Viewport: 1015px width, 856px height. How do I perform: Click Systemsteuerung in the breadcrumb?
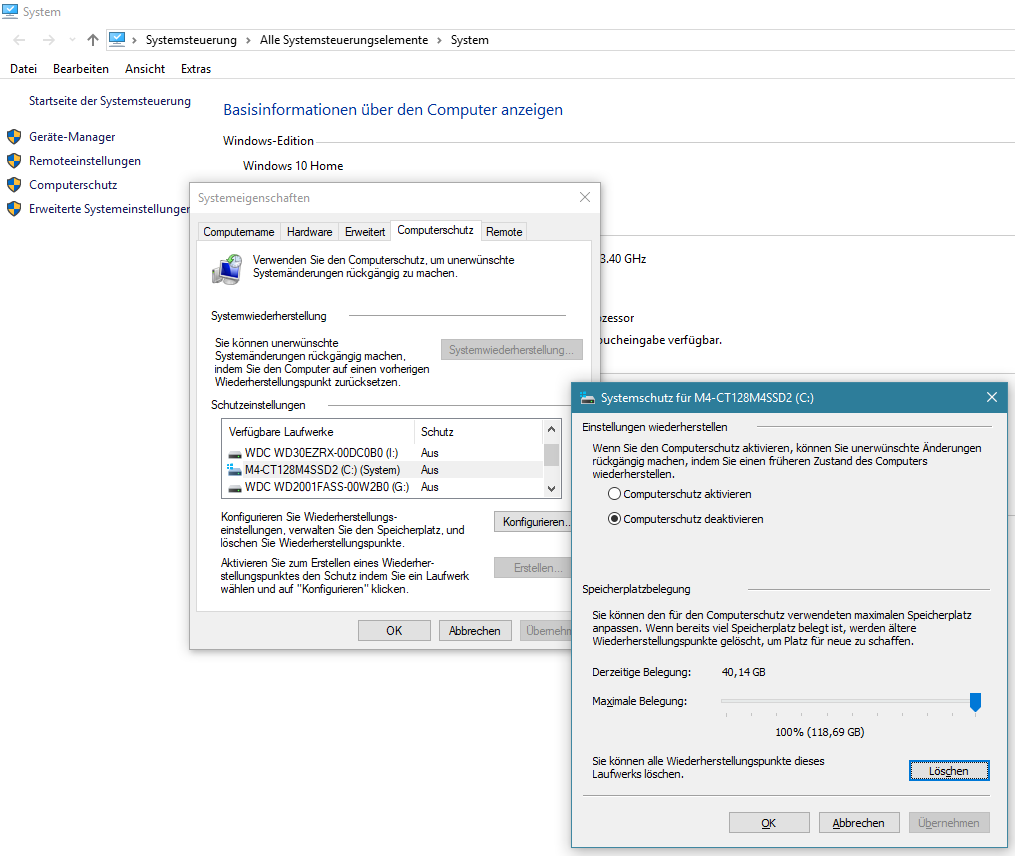pyautogui.click(x=191, y=40)
